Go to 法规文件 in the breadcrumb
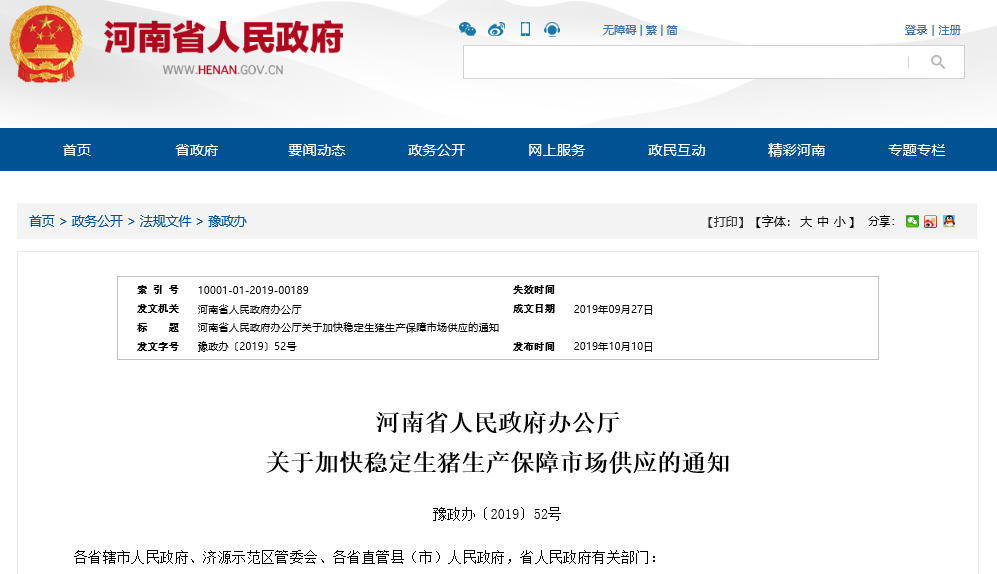The height and width of the screenshot is (574, 997). point(165,221)
